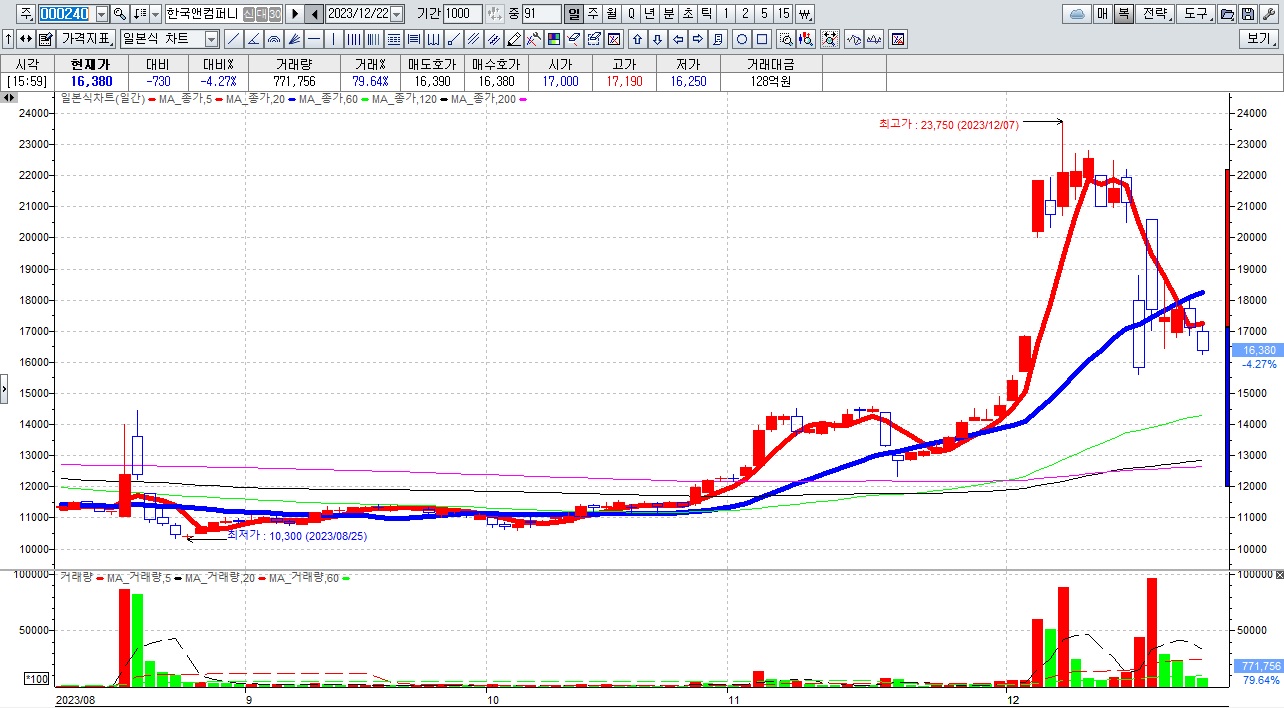Switch to the 월 monthly period

(612, 14)
